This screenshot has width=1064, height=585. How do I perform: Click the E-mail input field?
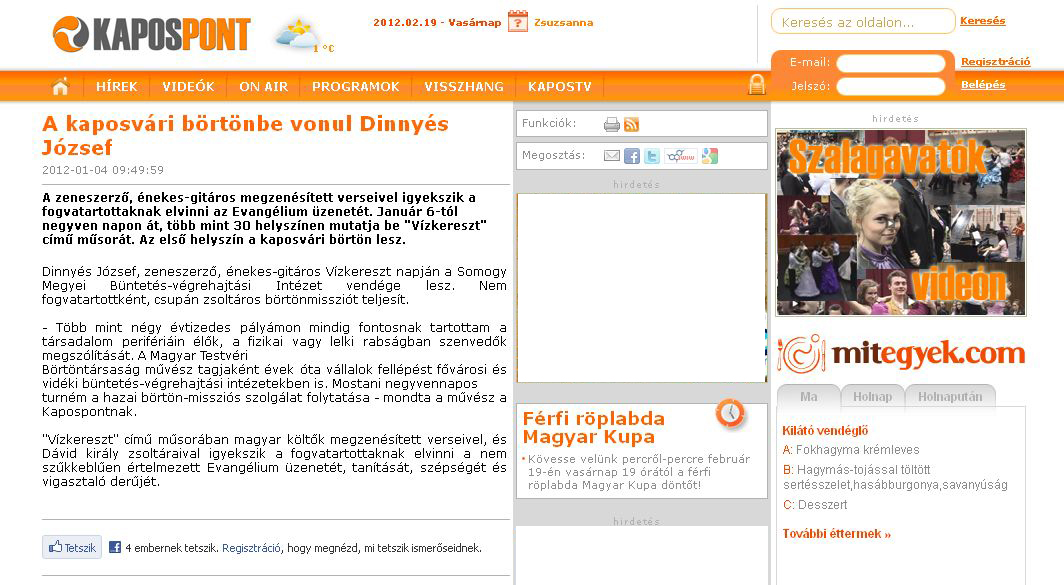[x=891, y=63]
